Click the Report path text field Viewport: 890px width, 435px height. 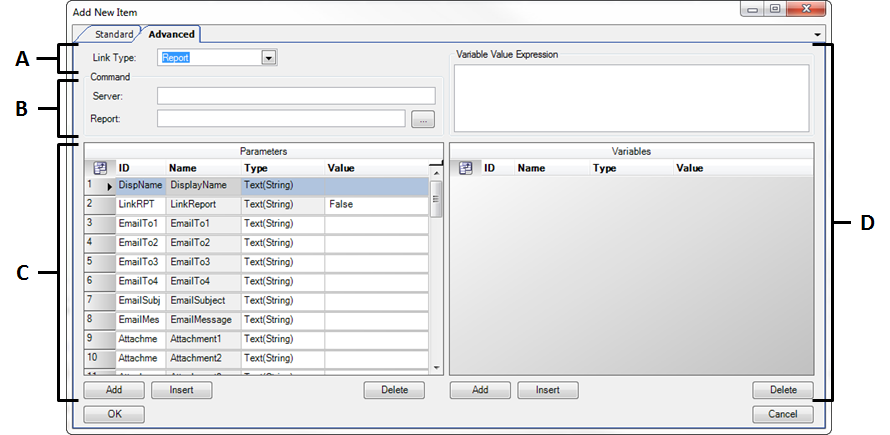[x=281, y=119]
